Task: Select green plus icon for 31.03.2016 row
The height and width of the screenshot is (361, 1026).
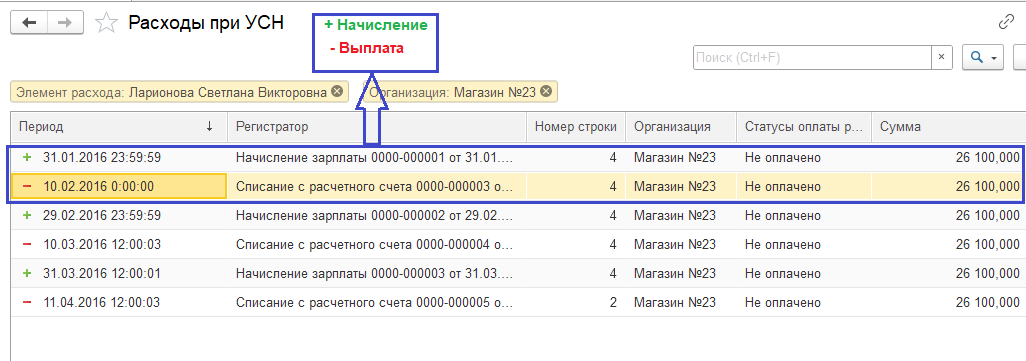Action: pos(27,273)
